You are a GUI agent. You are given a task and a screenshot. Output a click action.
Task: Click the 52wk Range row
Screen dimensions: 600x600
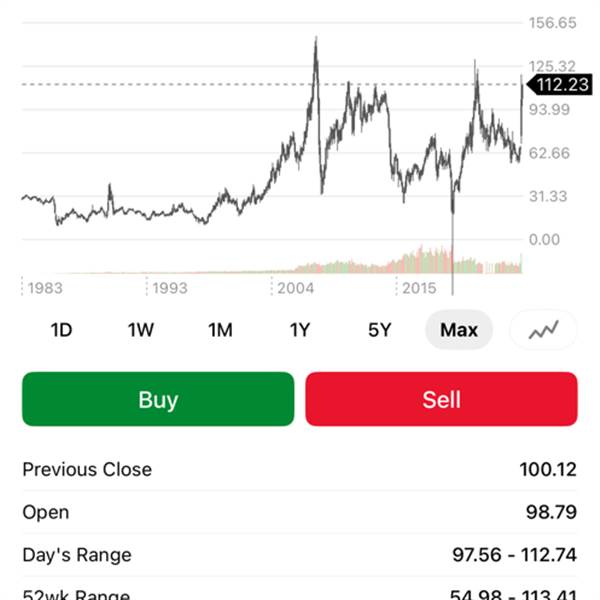click(300, 592)
